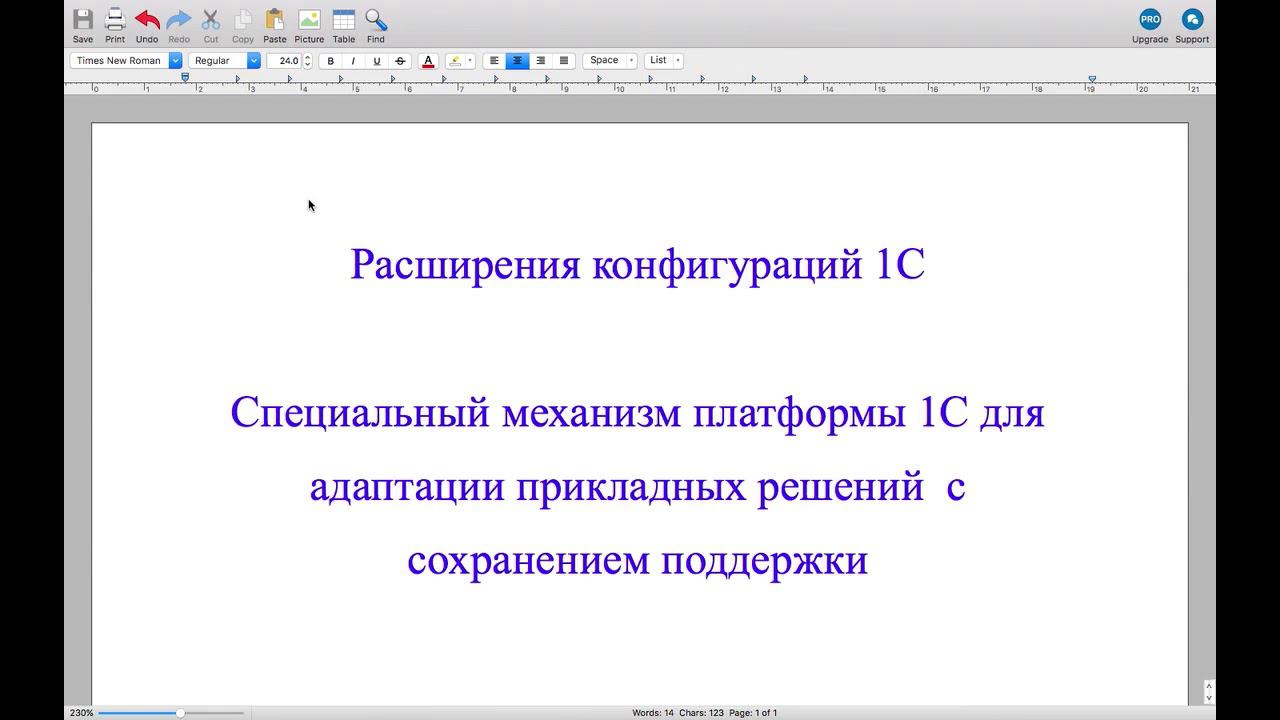The width and height of the screenshot is (1280, 720).
Task: Open the highlight color dropdown arrow
Action: 470,61
